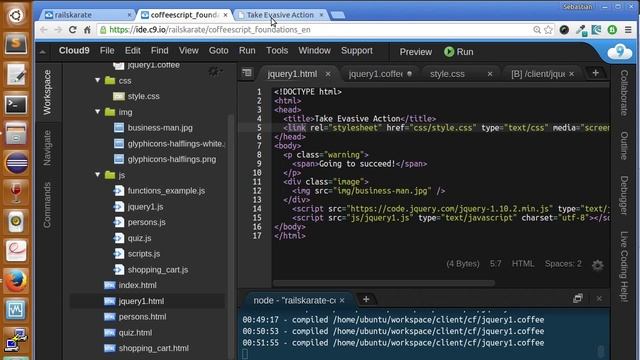640x360 pixels.
Task: Open the Goto menu
Action: click(x=218, y=51)
